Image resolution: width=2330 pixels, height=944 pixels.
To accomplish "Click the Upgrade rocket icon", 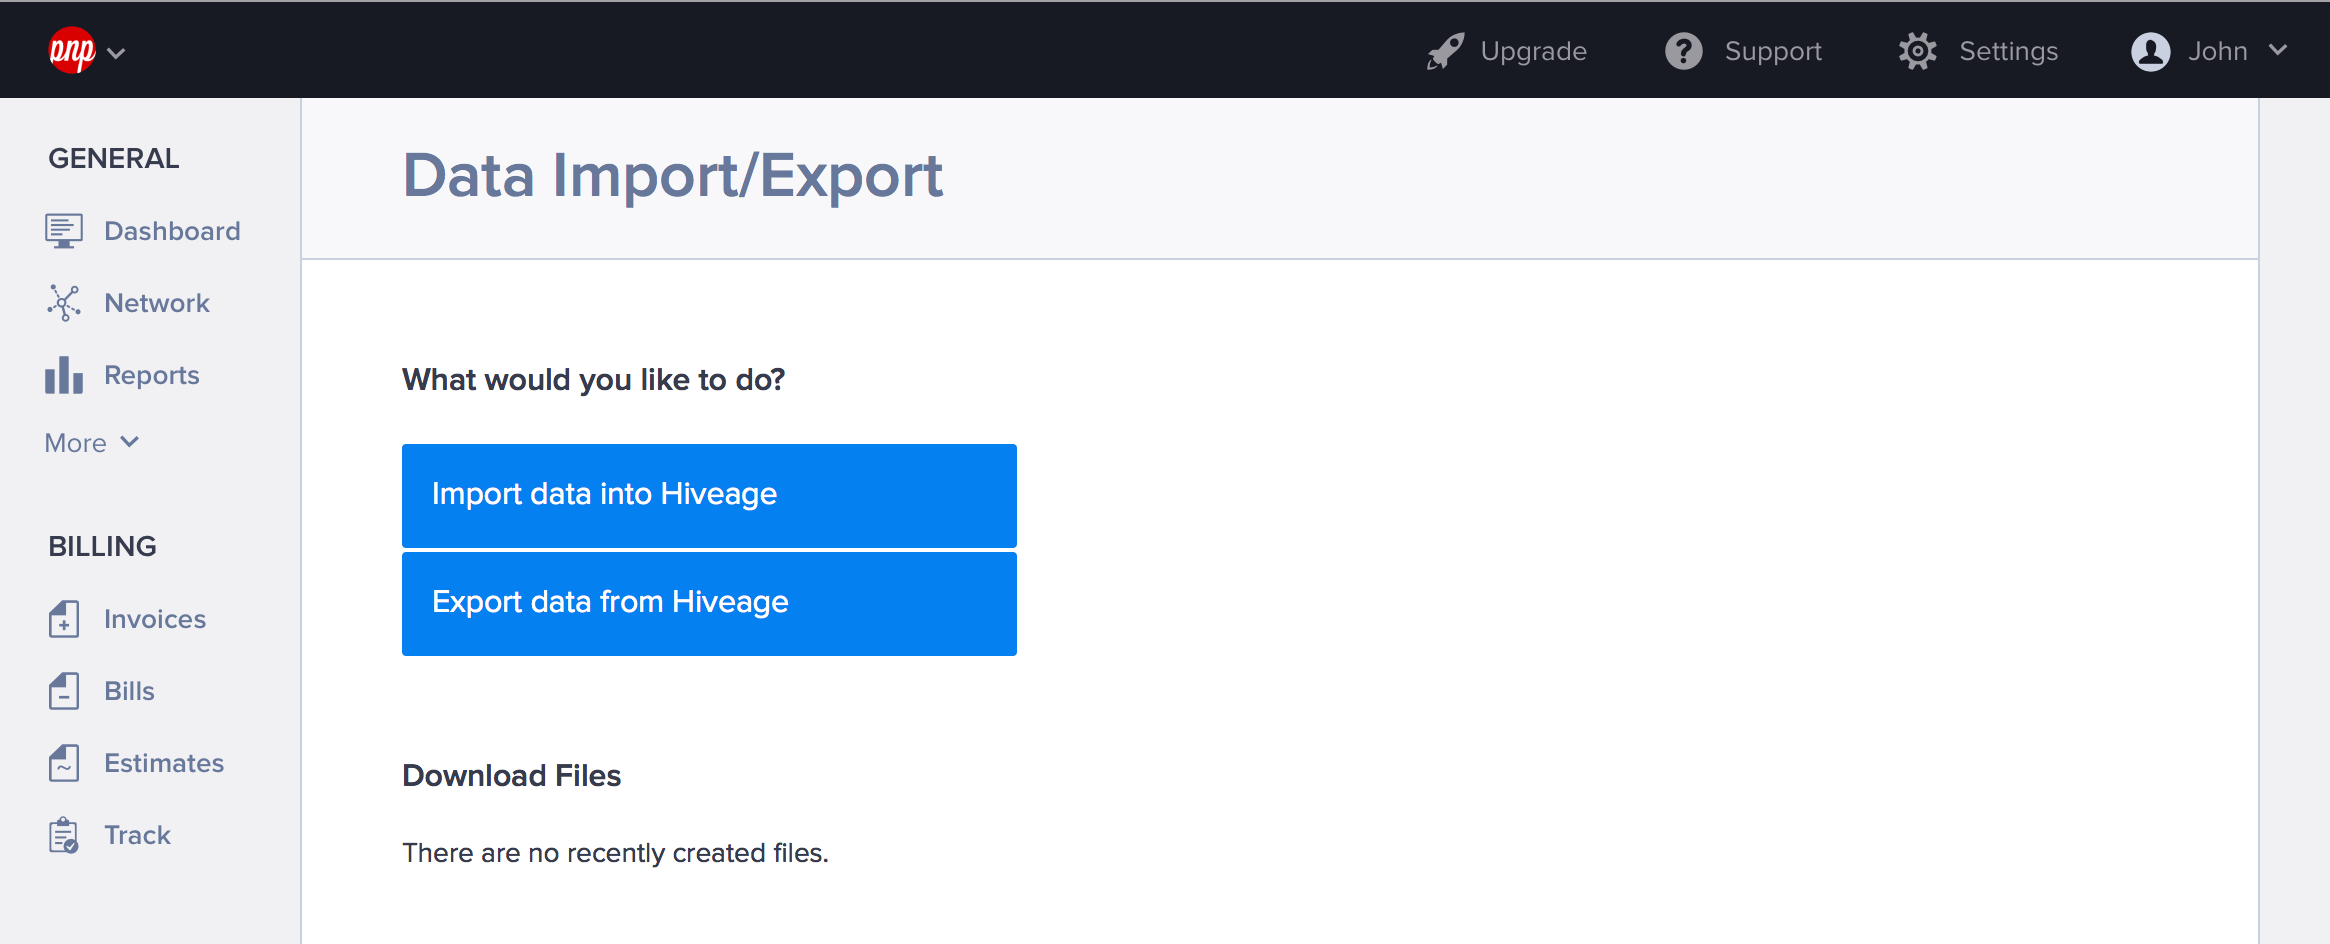I will 1445,51.
